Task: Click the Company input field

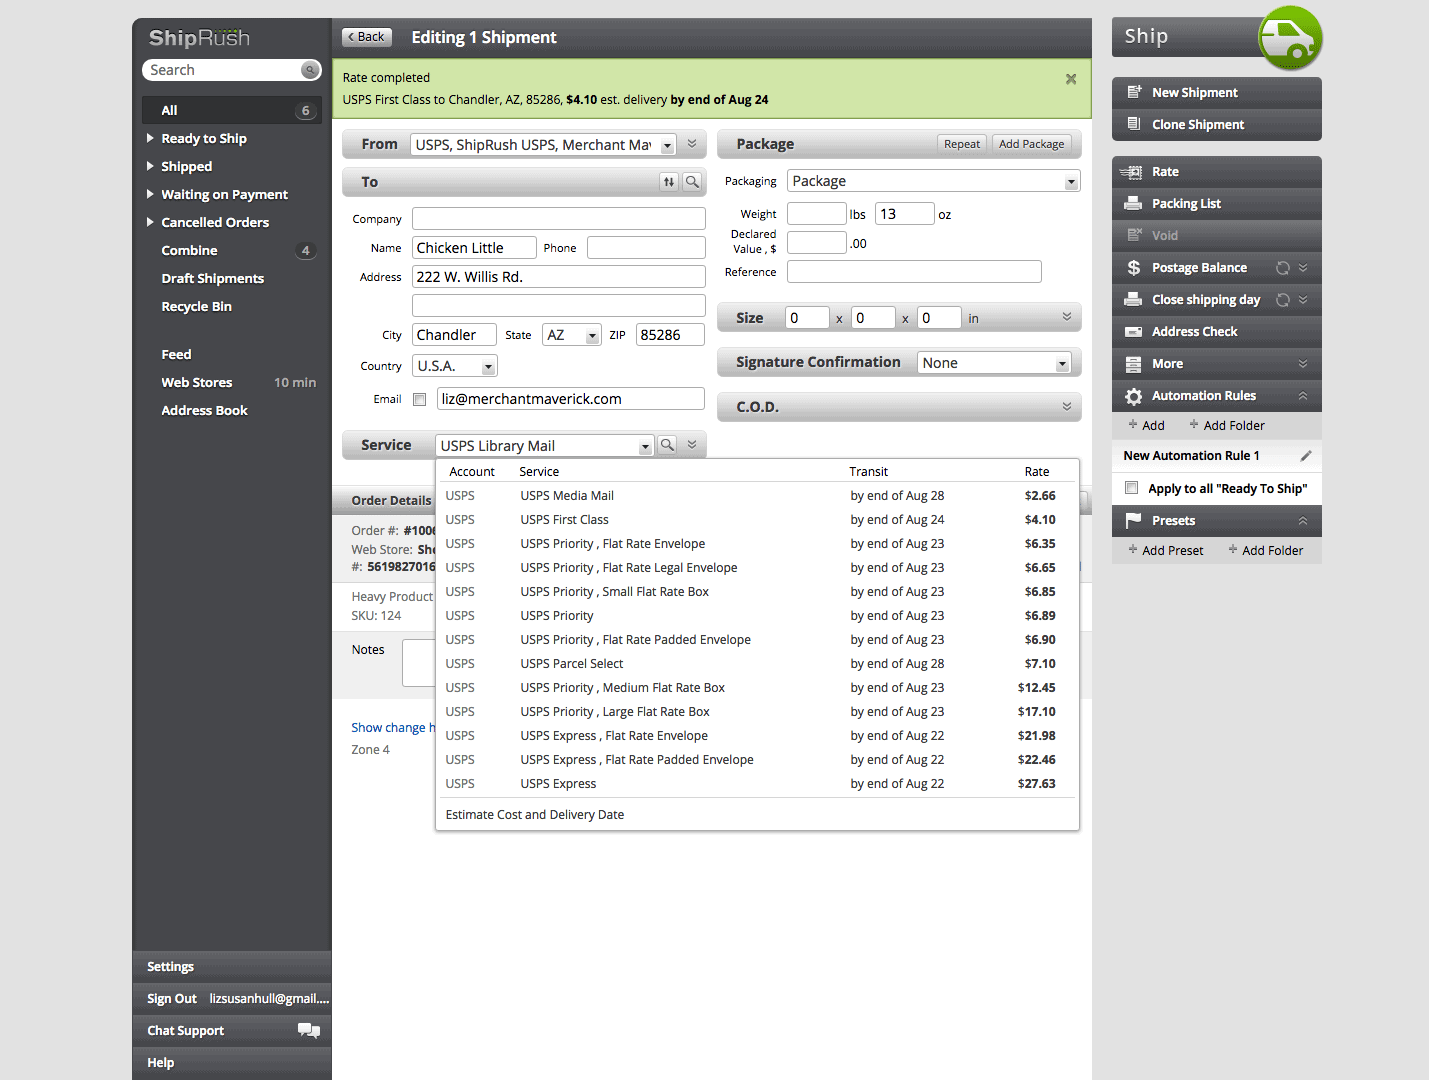Action: [558, 219]
